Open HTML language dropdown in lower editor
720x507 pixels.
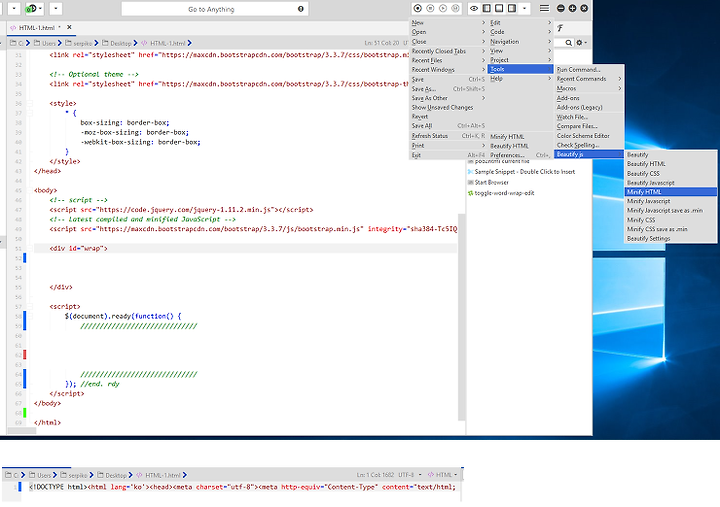[443, 475]
